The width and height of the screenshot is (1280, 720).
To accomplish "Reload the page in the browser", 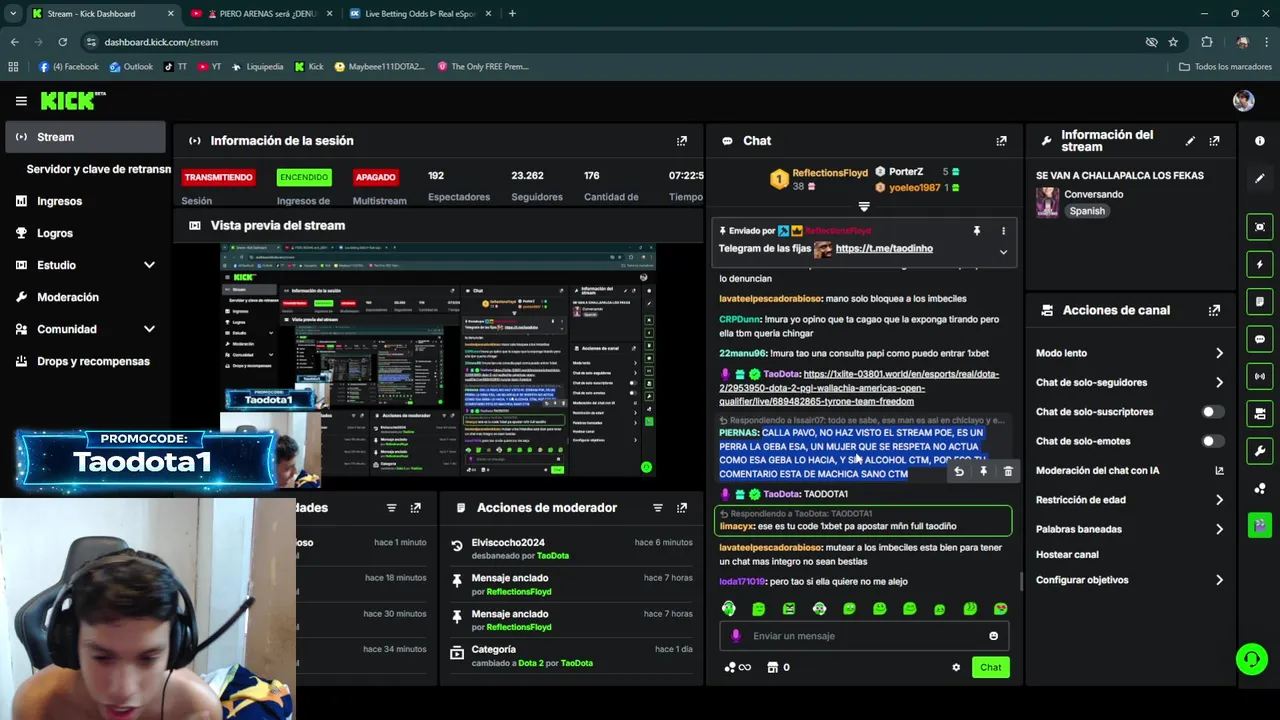I will pos(62,42).
